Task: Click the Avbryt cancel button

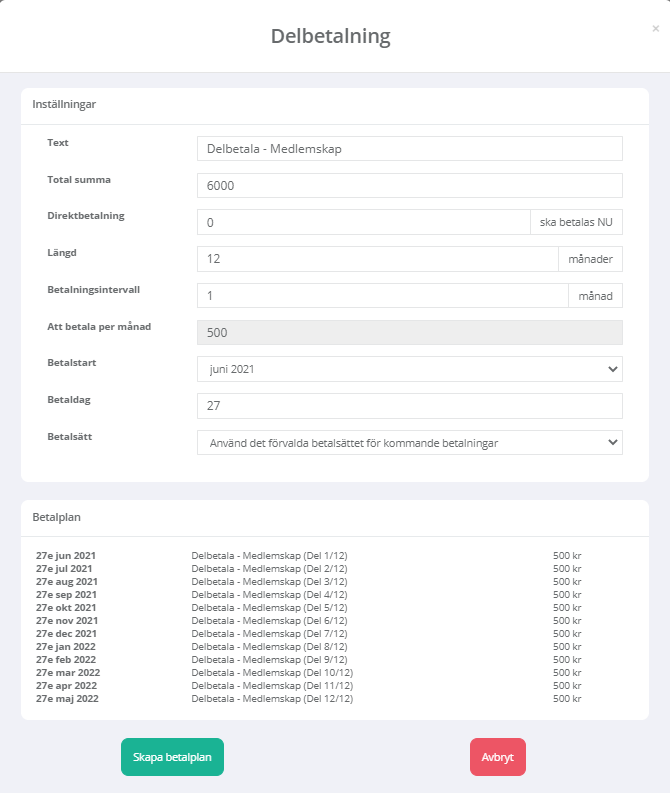Action: click(497, 758)
